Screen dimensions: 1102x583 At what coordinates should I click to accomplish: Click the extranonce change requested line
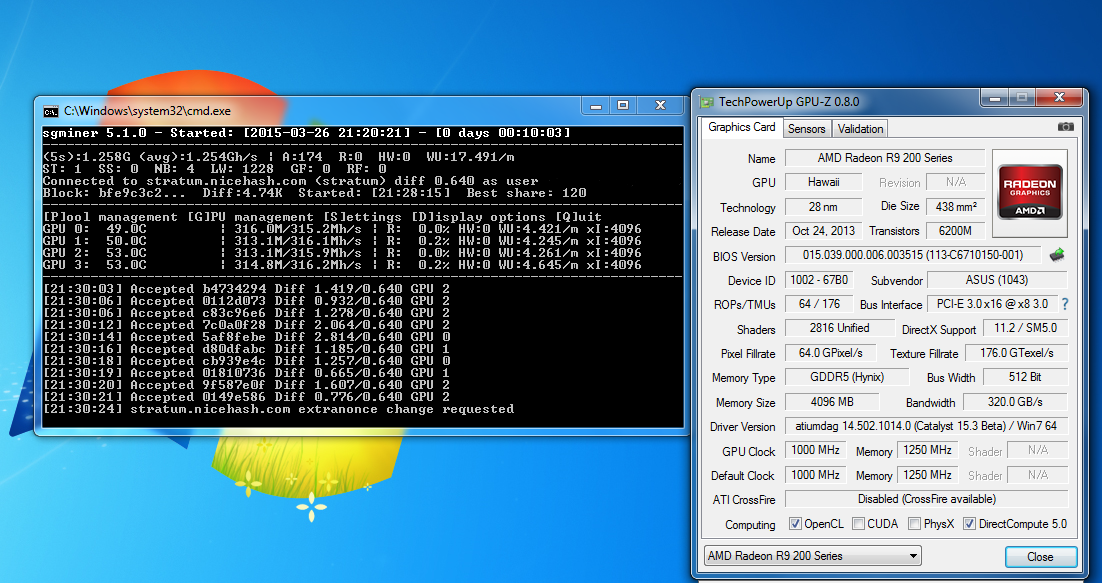(278, 409)
